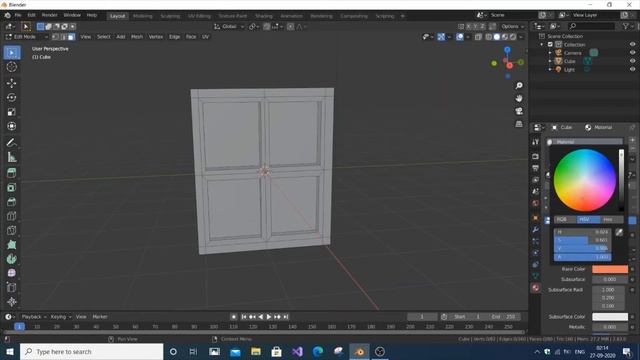Screen dimensions: 640x360
Task: Activate the Cursor tool
Action: (12, 67)
